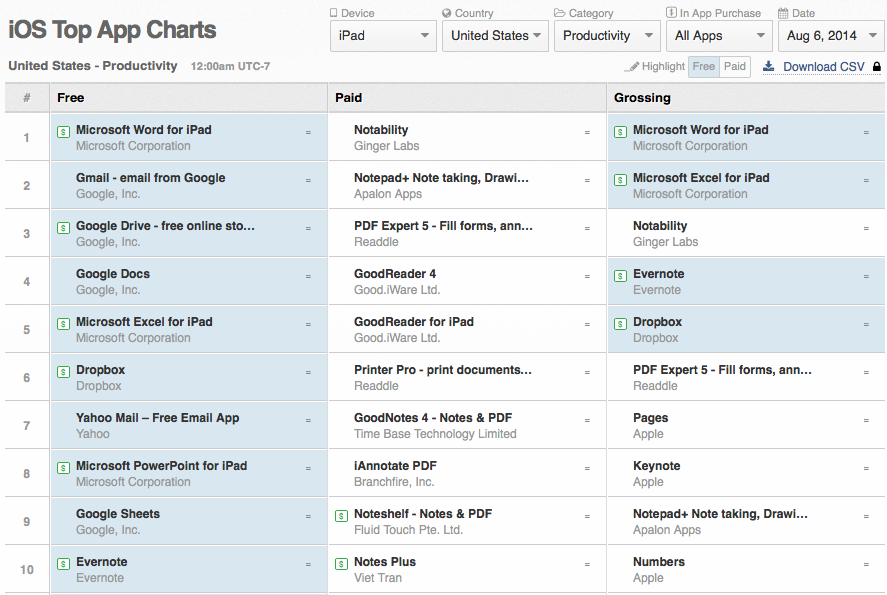Click in-app purchase icon beside Noteshelf
Image resolution: width=887 pixels, height=595 pixels.
pyautogui.click(x=341, y=516)
